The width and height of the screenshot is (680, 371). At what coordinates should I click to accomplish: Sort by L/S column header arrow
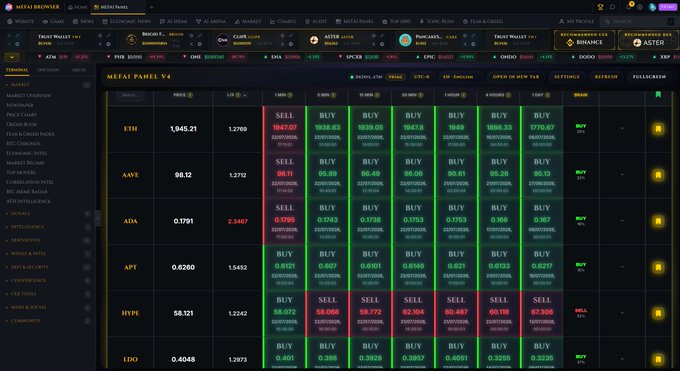[x=245, y=95]
